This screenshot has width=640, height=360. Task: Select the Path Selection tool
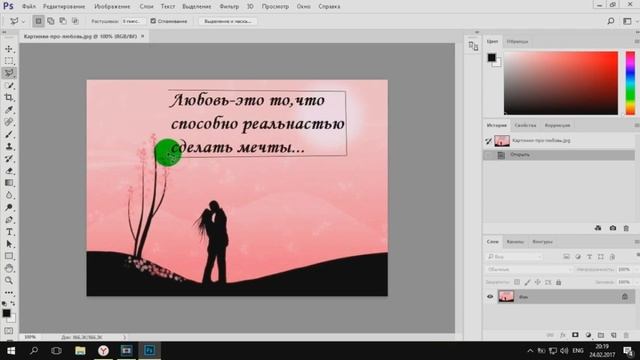(9, 244)
